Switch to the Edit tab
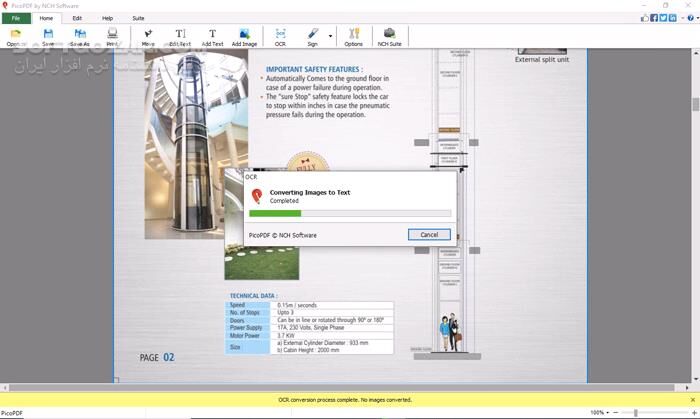This screenshot has height=419, width=700. [77, 18]
